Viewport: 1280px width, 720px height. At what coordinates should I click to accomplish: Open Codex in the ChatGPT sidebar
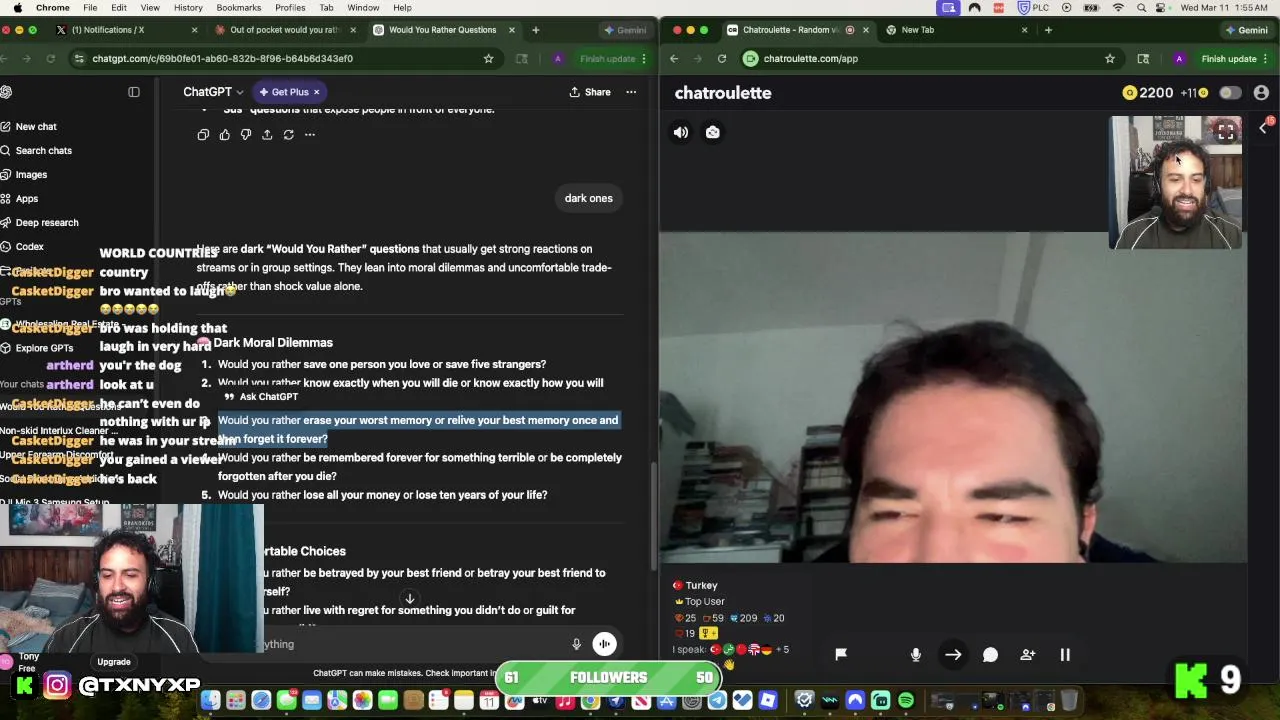pos(29,247)
